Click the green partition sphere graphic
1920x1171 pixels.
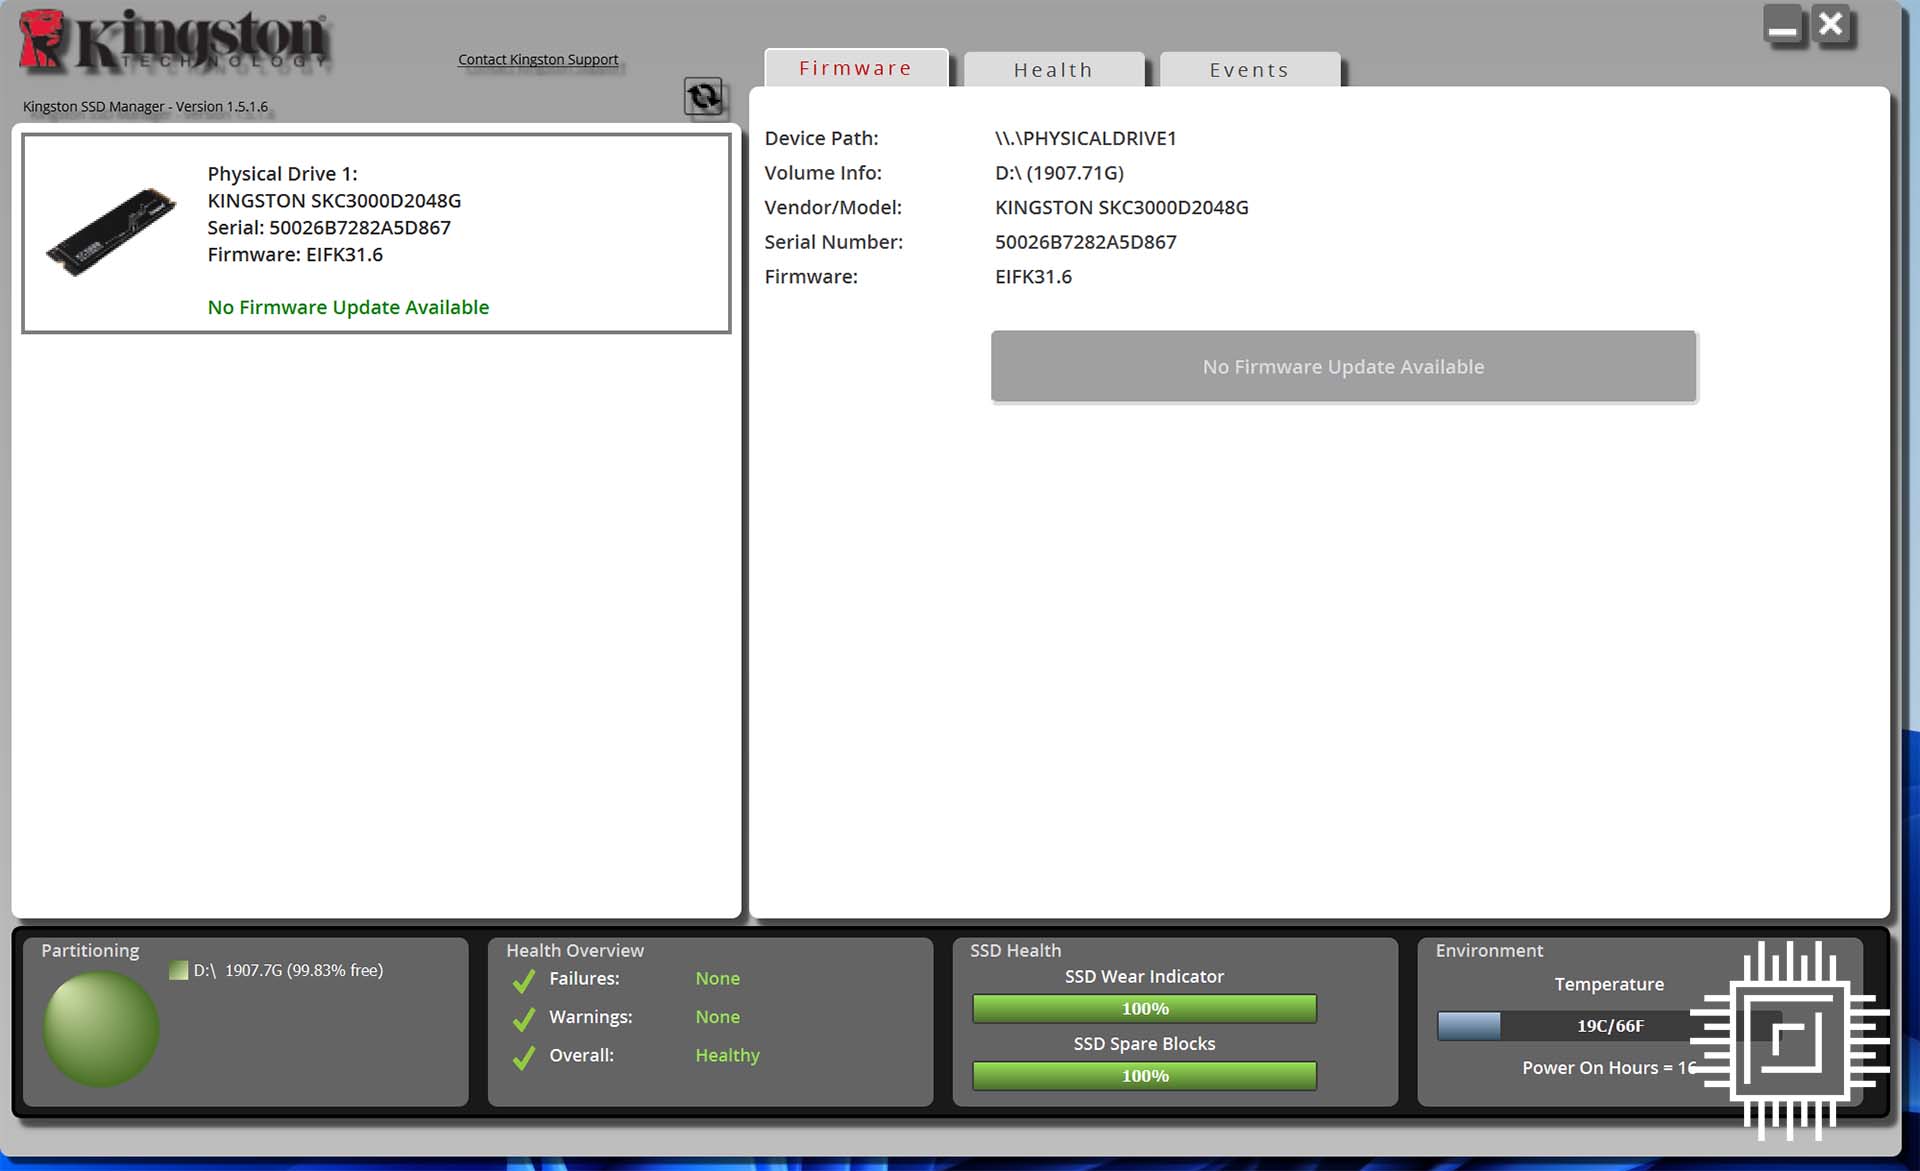click(100, 1029)
